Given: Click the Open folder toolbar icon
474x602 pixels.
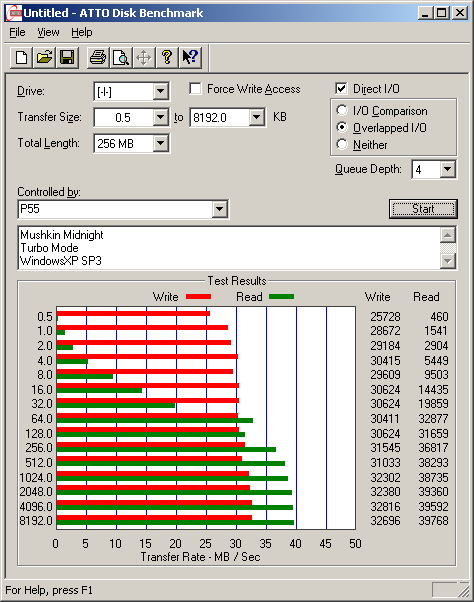Looking at the screenshot, I should pos(44,58).
